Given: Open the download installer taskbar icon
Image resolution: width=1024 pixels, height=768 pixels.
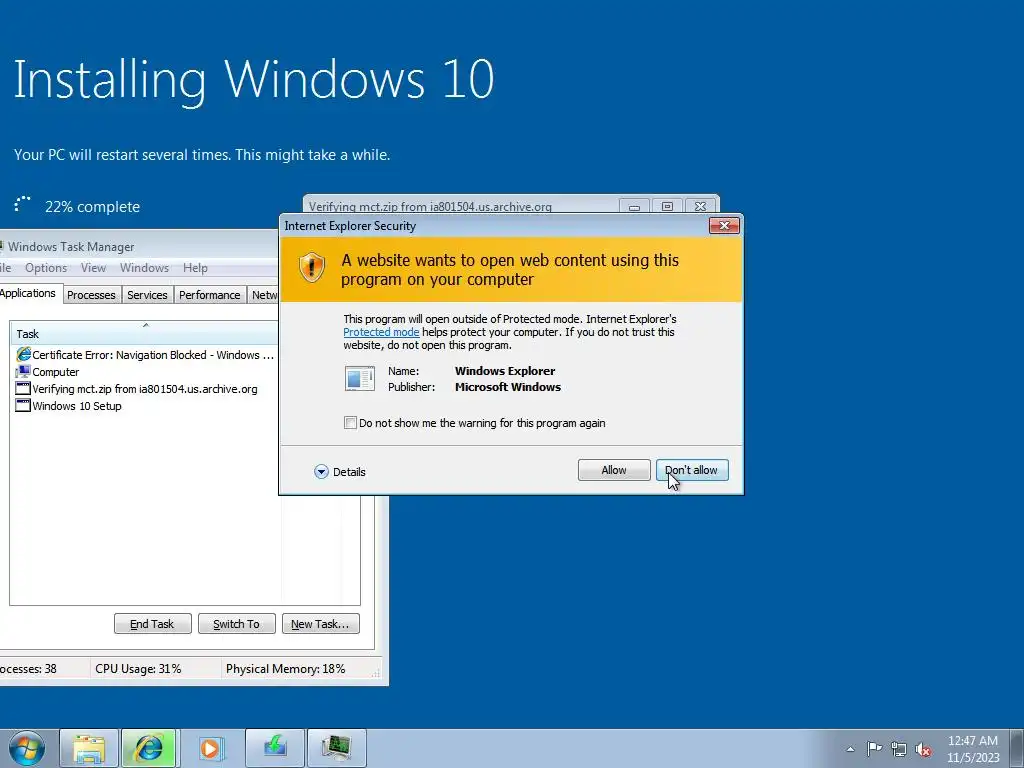Looking at the screenshot, I should tap(275, 747).
